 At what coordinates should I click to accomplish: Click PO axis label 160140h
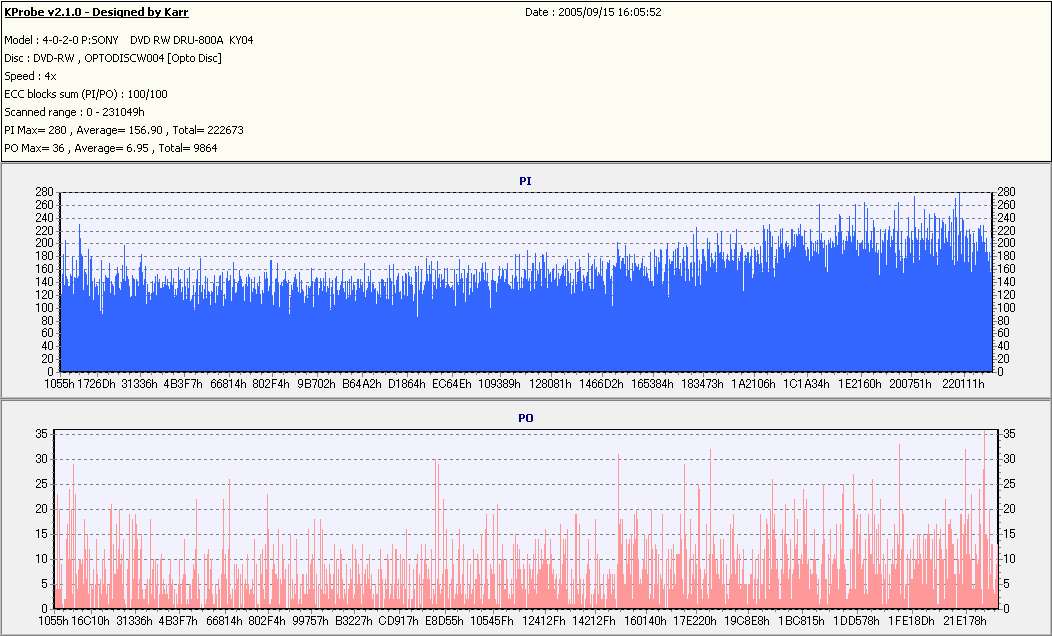click(x=645, y=621)
